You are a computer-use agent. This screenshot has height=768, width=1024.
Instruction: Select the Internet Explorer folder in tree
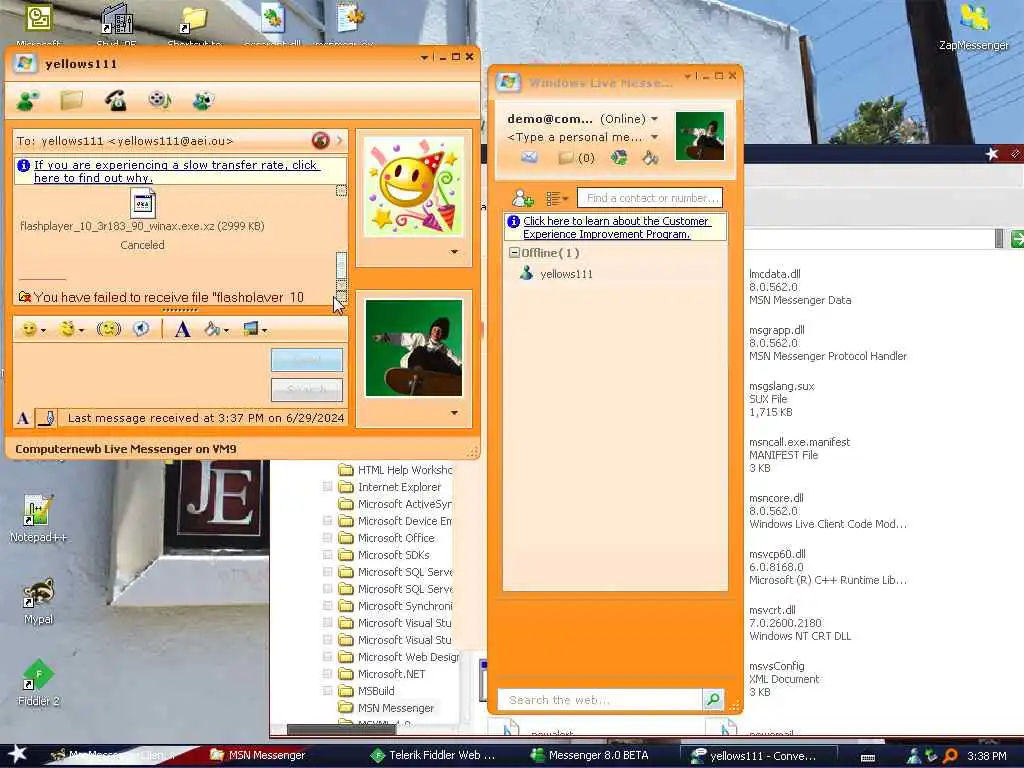pyautogui.click(x=390, y=487)
